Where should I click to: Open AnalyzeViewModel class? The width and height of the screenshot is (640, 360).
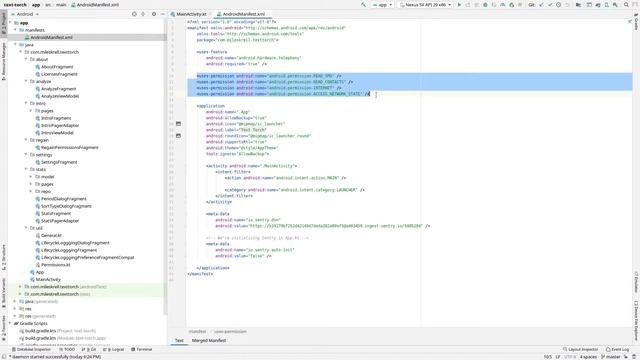pos(60,96)
